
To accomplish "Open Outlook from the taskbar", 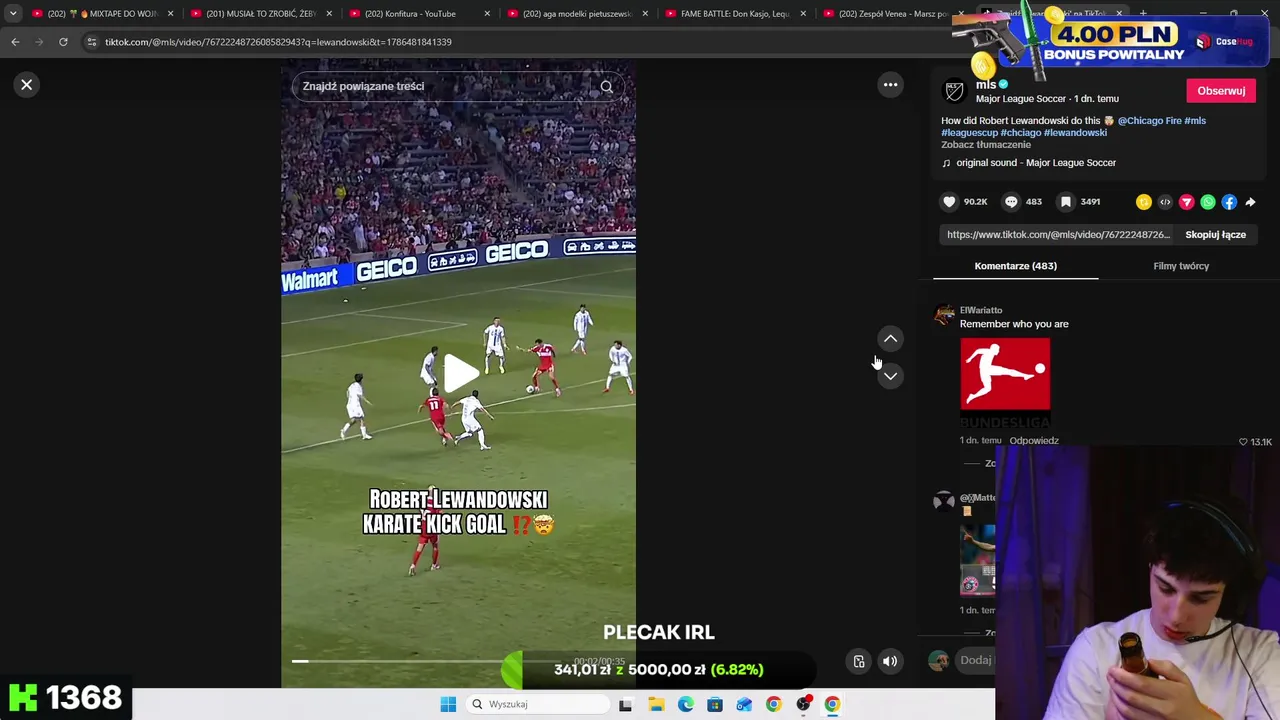I will tap(744, 704).
